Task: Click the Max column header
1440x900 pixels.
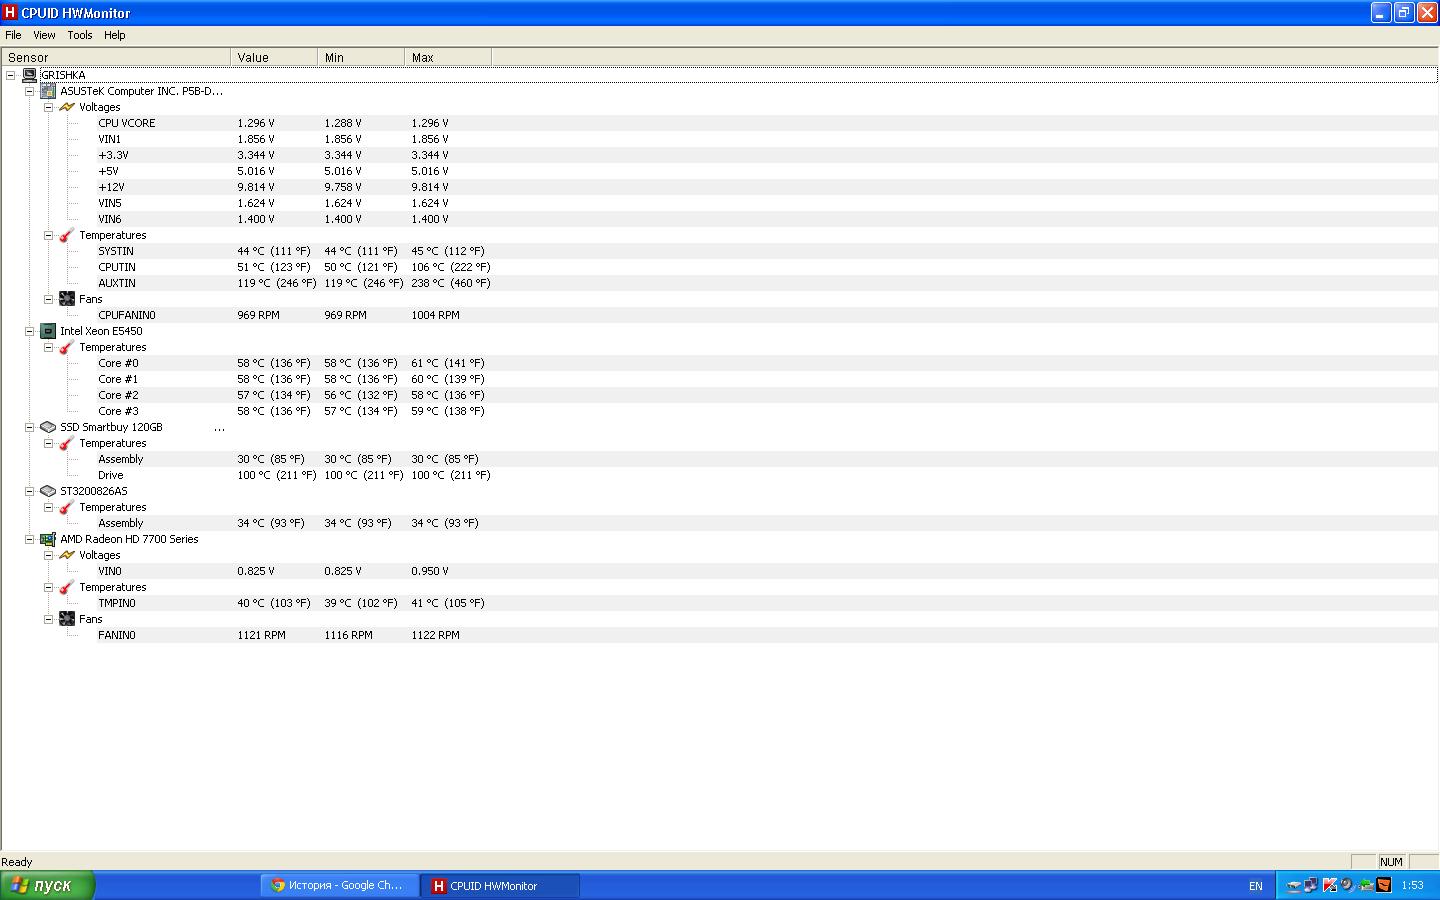Action: point(448,58)
